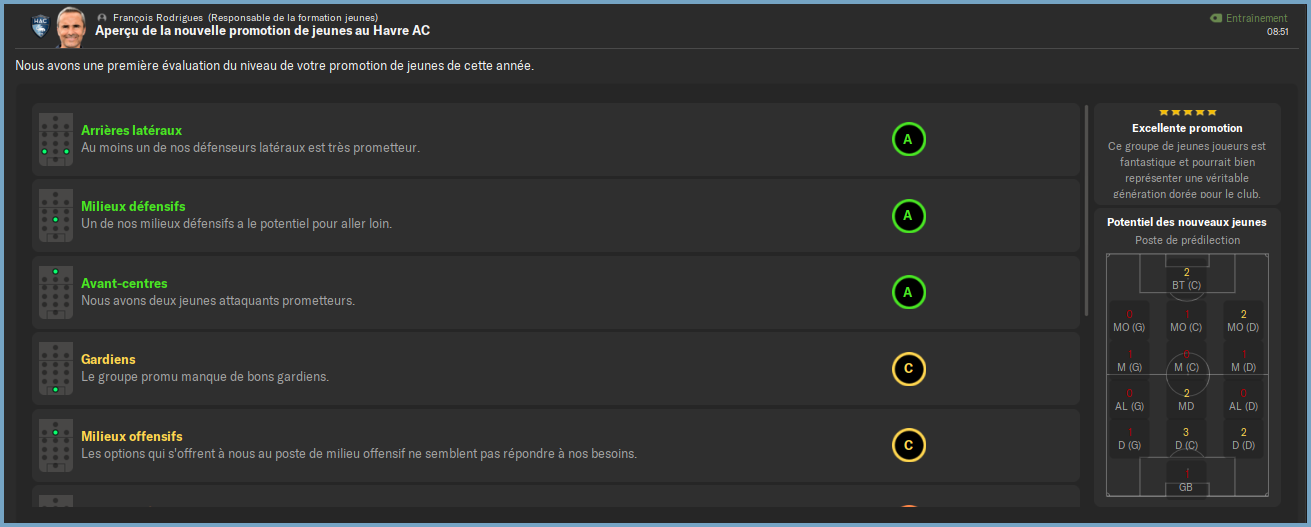Select the MO (D) position on pitch
The height and width of the screenshot is (527, 1311).
point(1243,320)
